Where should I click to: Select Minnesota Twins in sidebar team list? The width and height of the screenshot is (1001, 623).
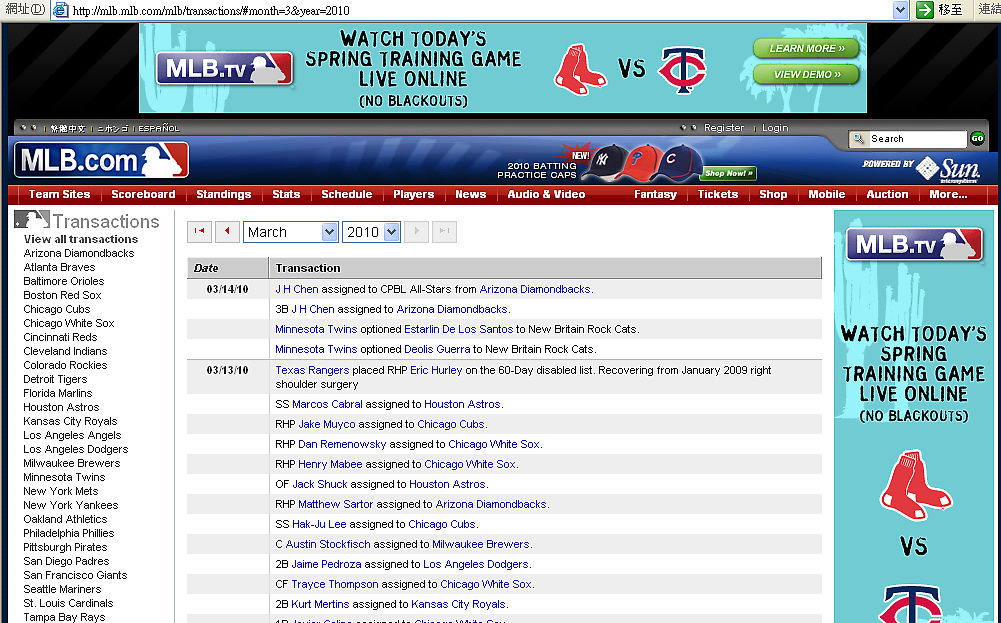coord(64,477)
